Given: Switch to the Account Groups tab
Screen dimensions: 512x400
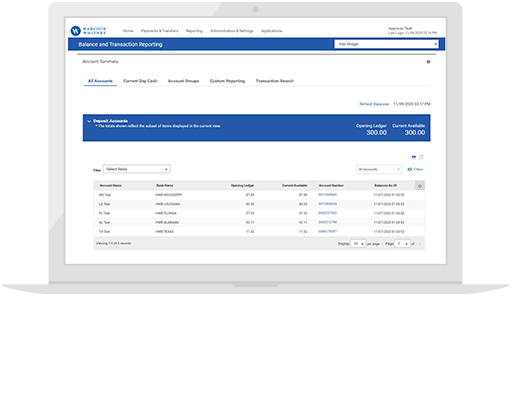Looking at the screenshot, I should [x=183, y=81].
